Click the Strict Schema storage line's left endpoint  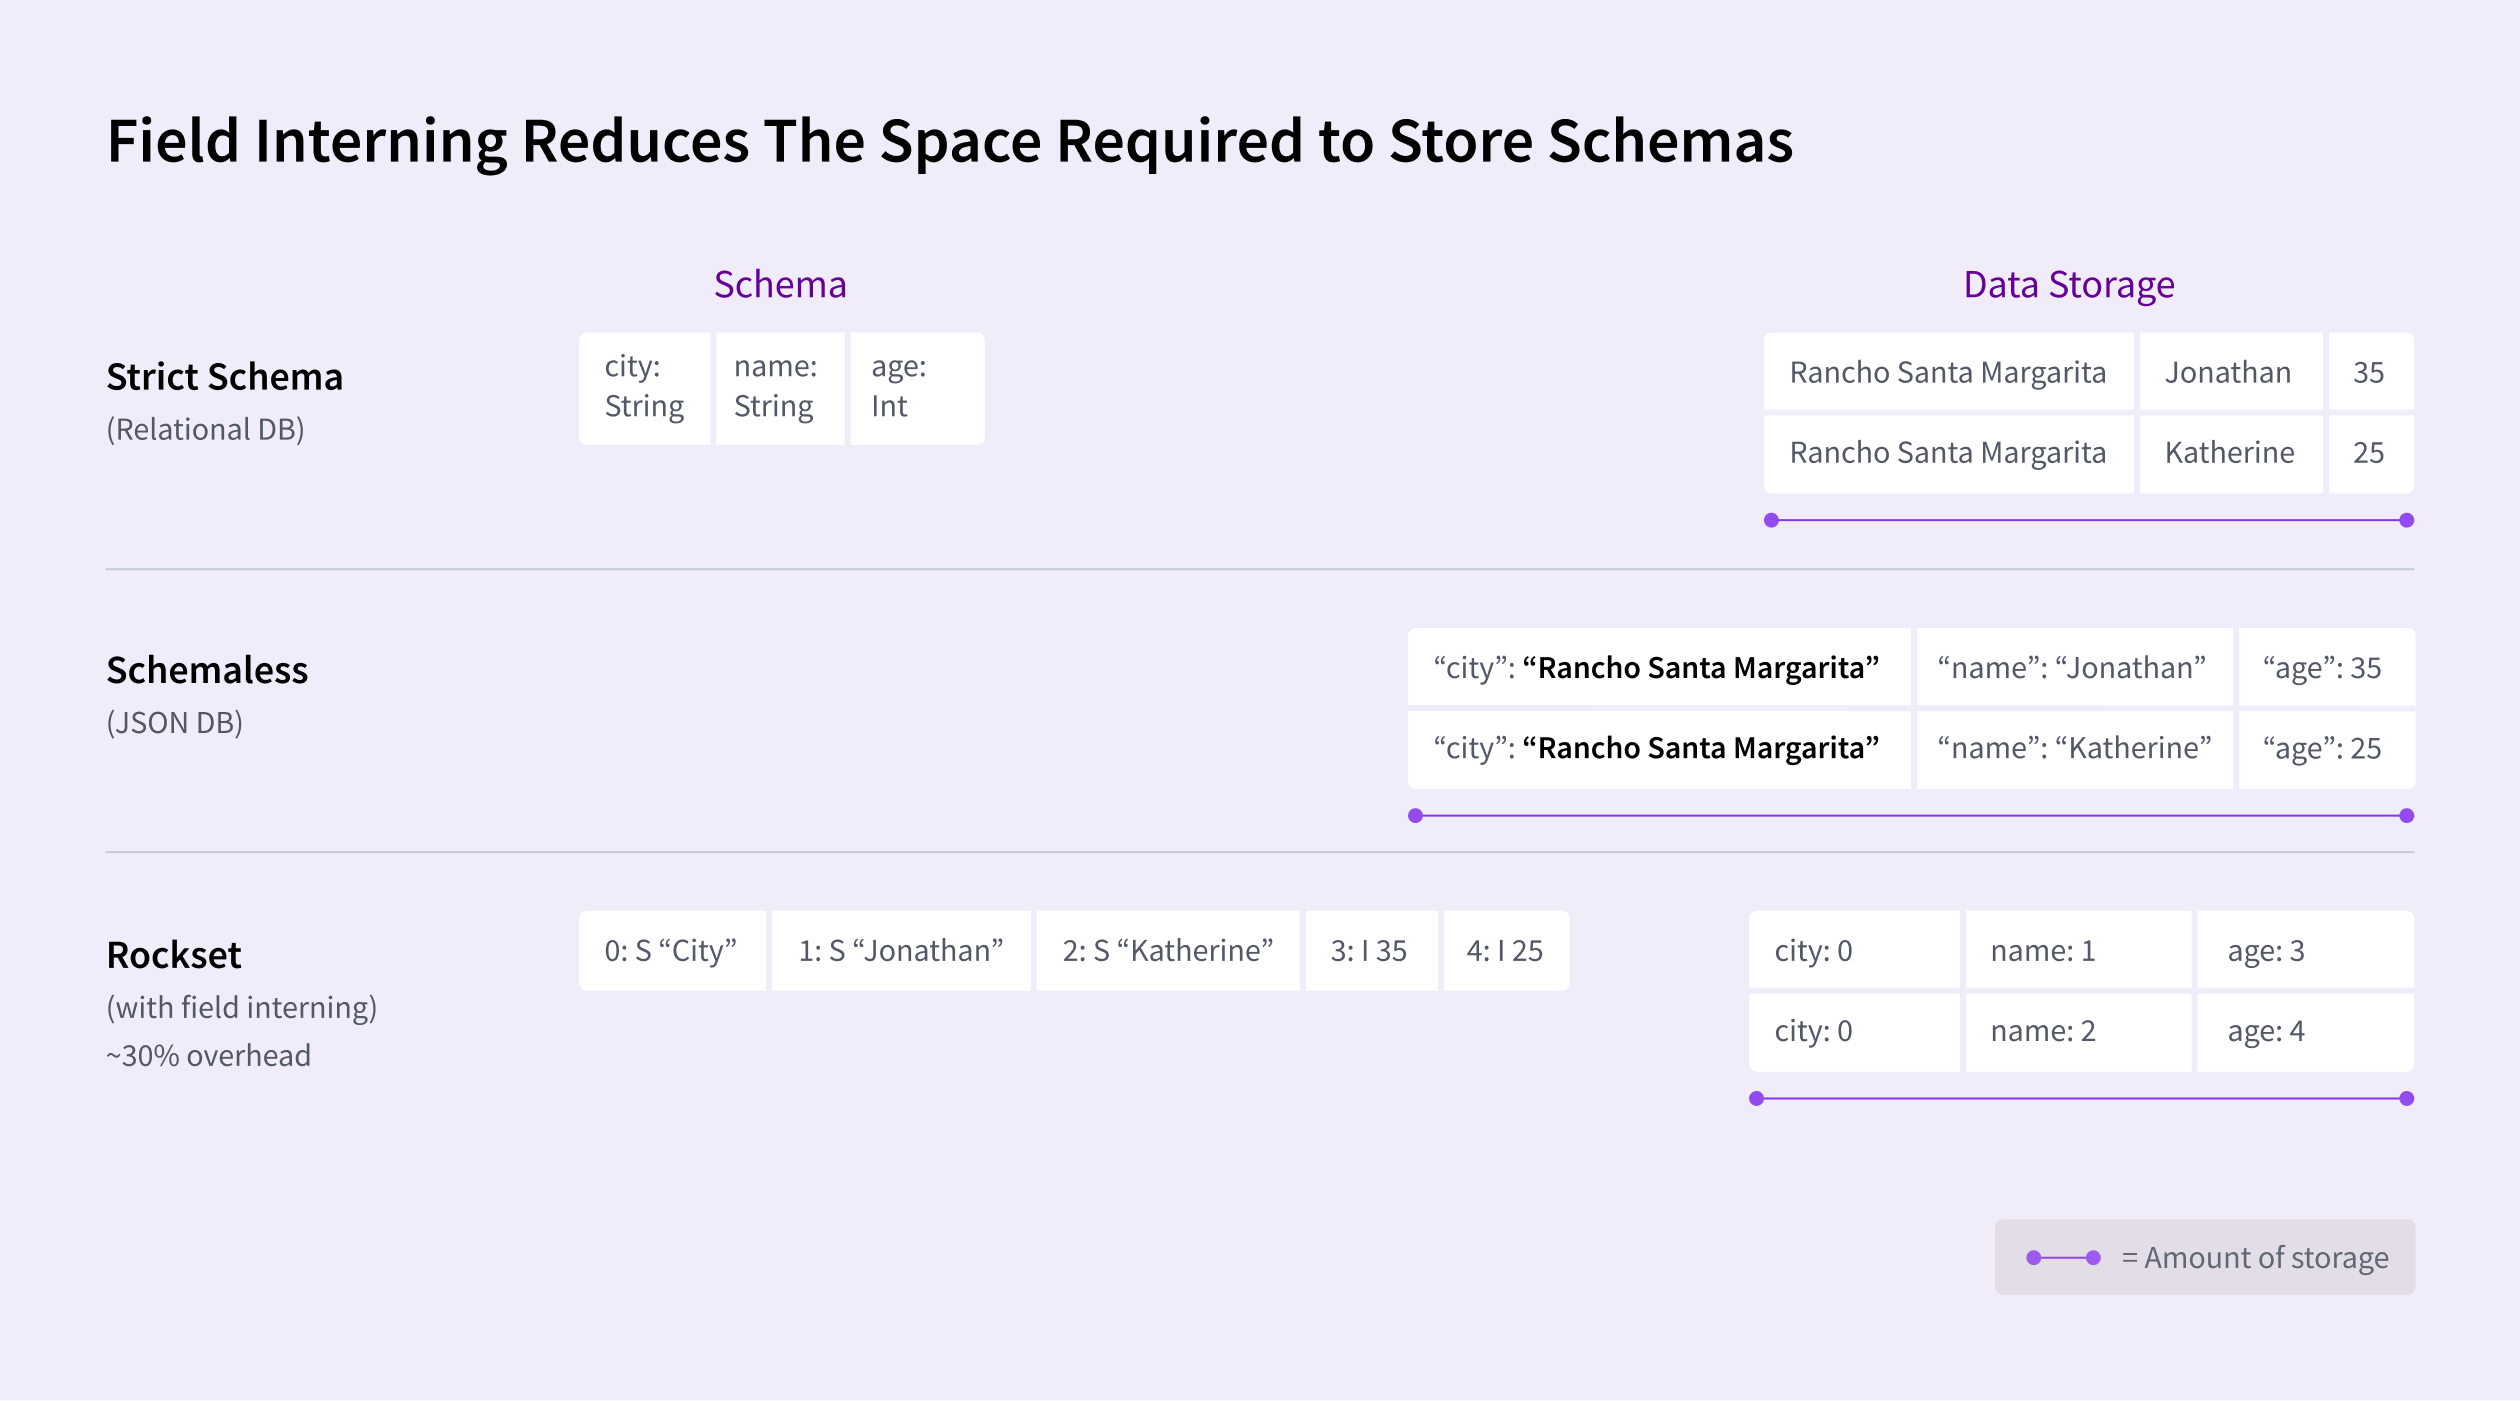[1771, 520]
